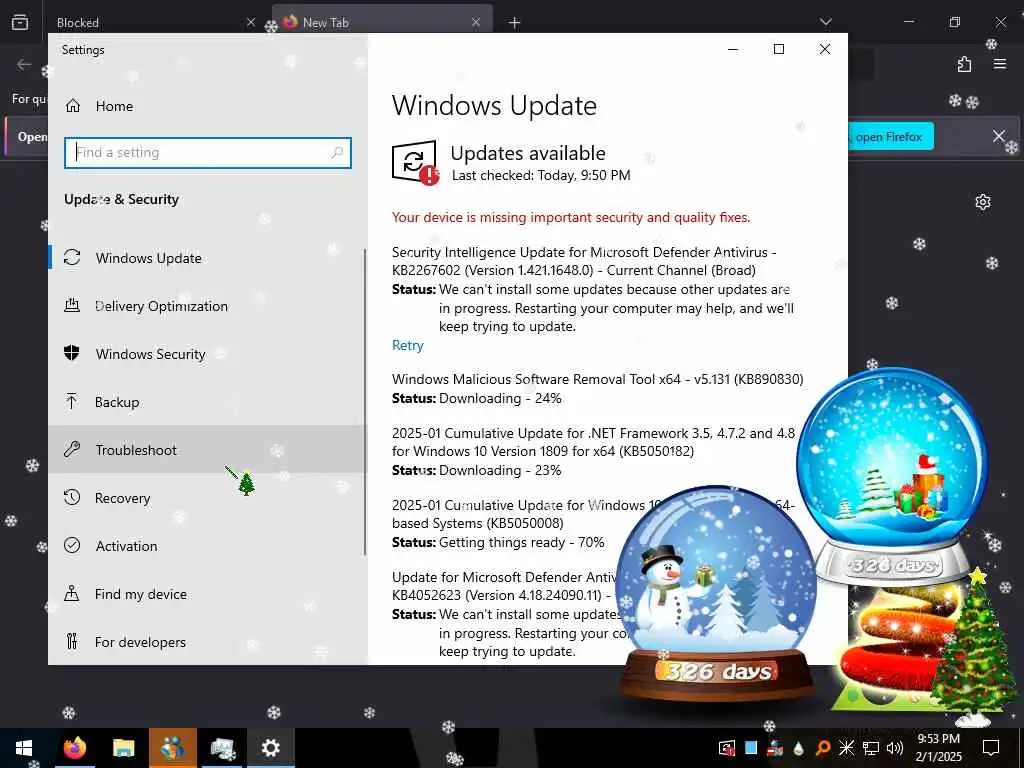Screen dimensions: 1024x768
Task: Open Windows Security section
Action: pos(208,354)
